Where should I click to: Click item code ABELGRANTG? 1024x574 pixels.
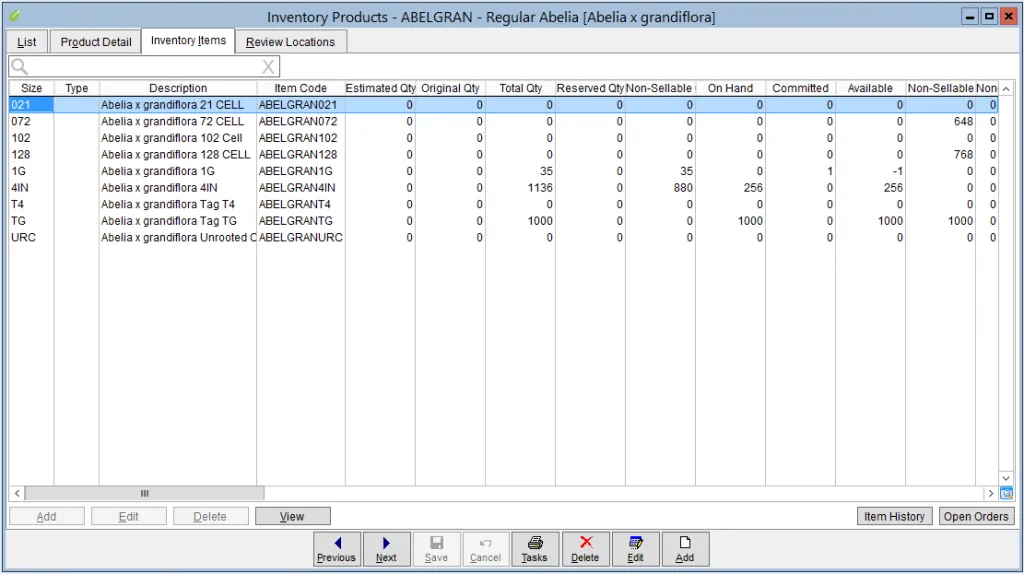pos(296,221)
